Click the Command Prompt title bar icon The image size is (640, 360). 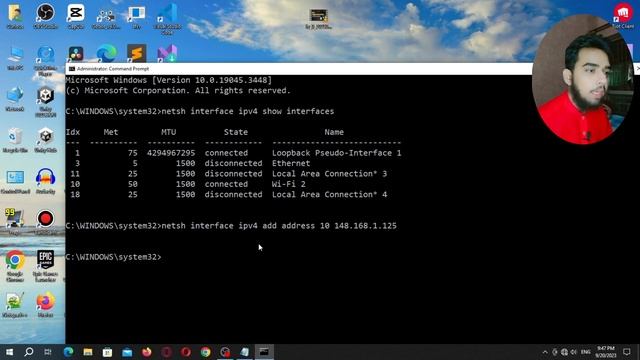pos(72,69)
